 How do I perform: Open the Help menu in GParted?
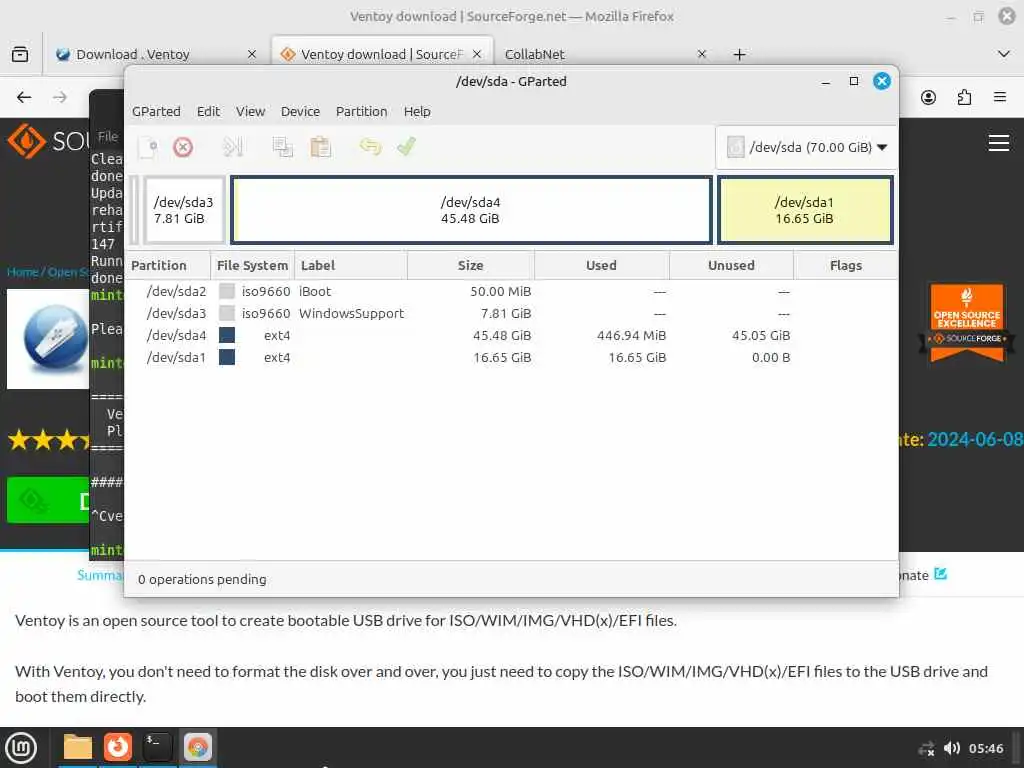(417, 112)
